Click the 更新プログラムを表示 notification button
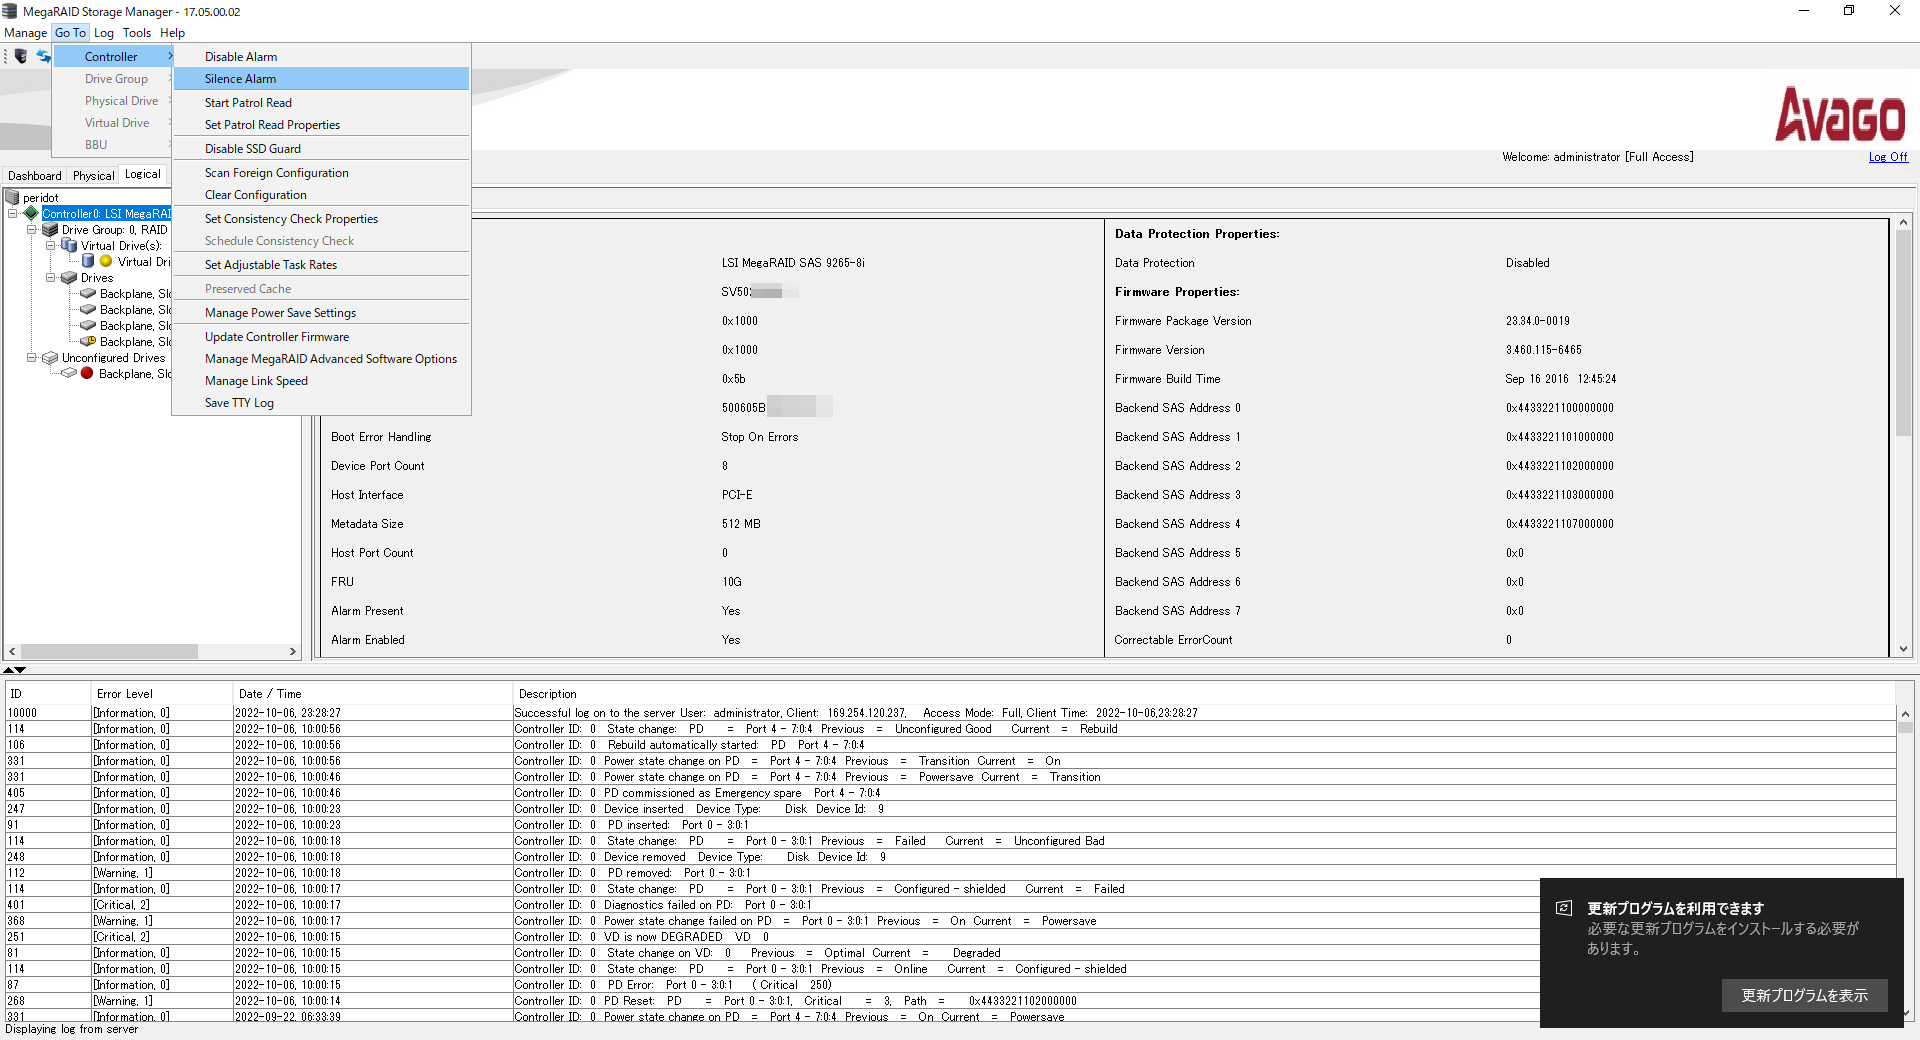 (1804, 995)
